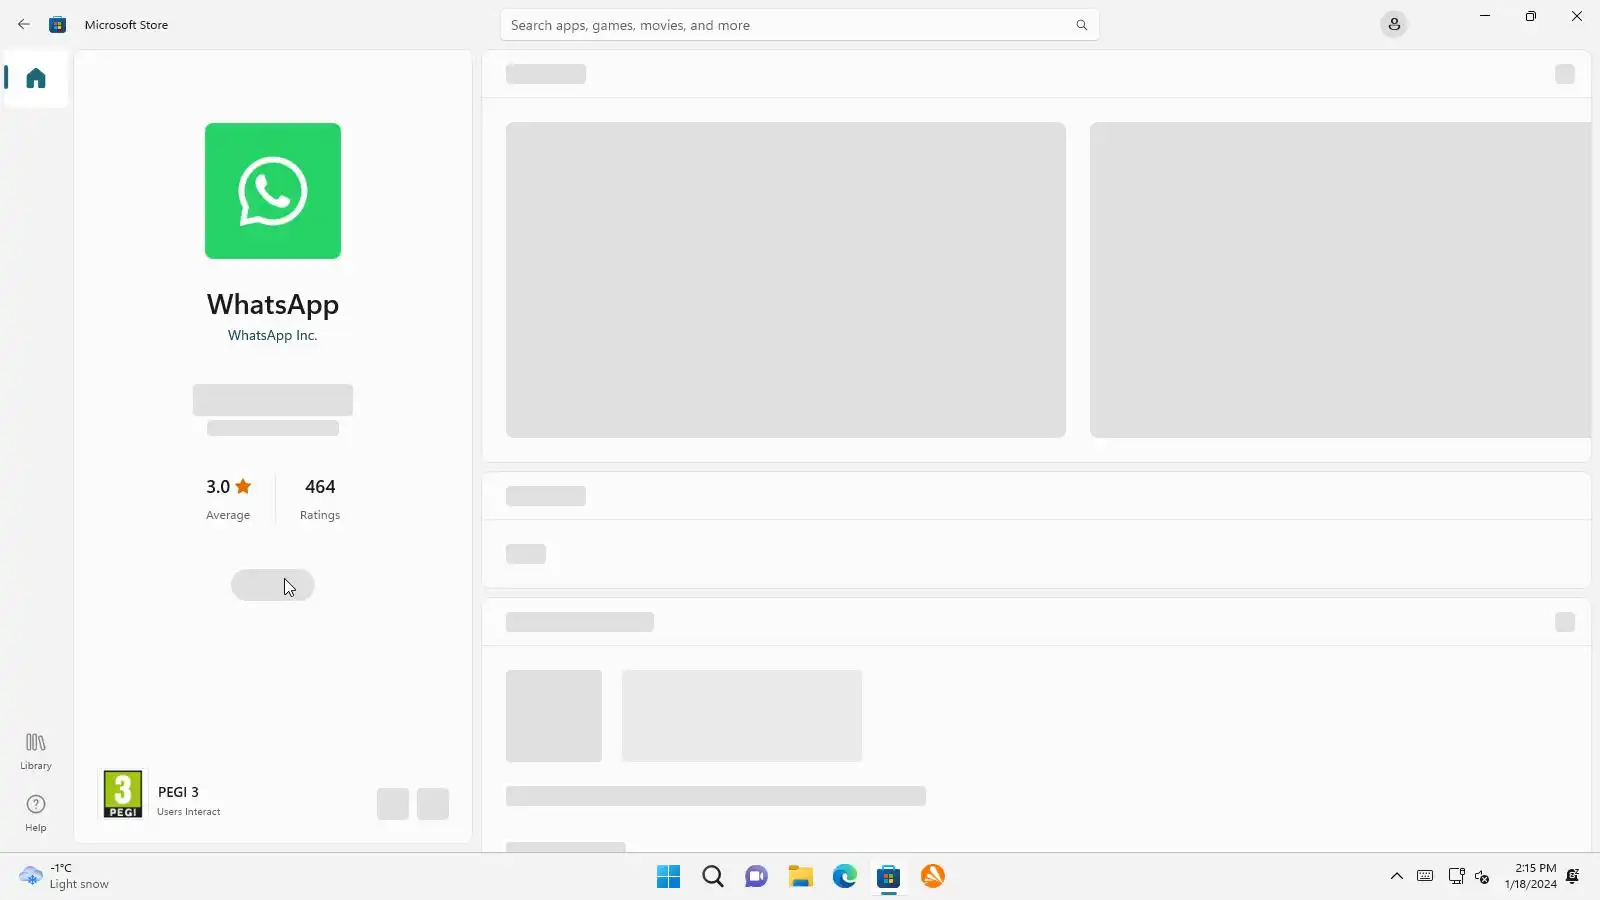Launch Microsoft Edge from the taskbar
This screenshot has height=900, width=1600.
(845, 877)
